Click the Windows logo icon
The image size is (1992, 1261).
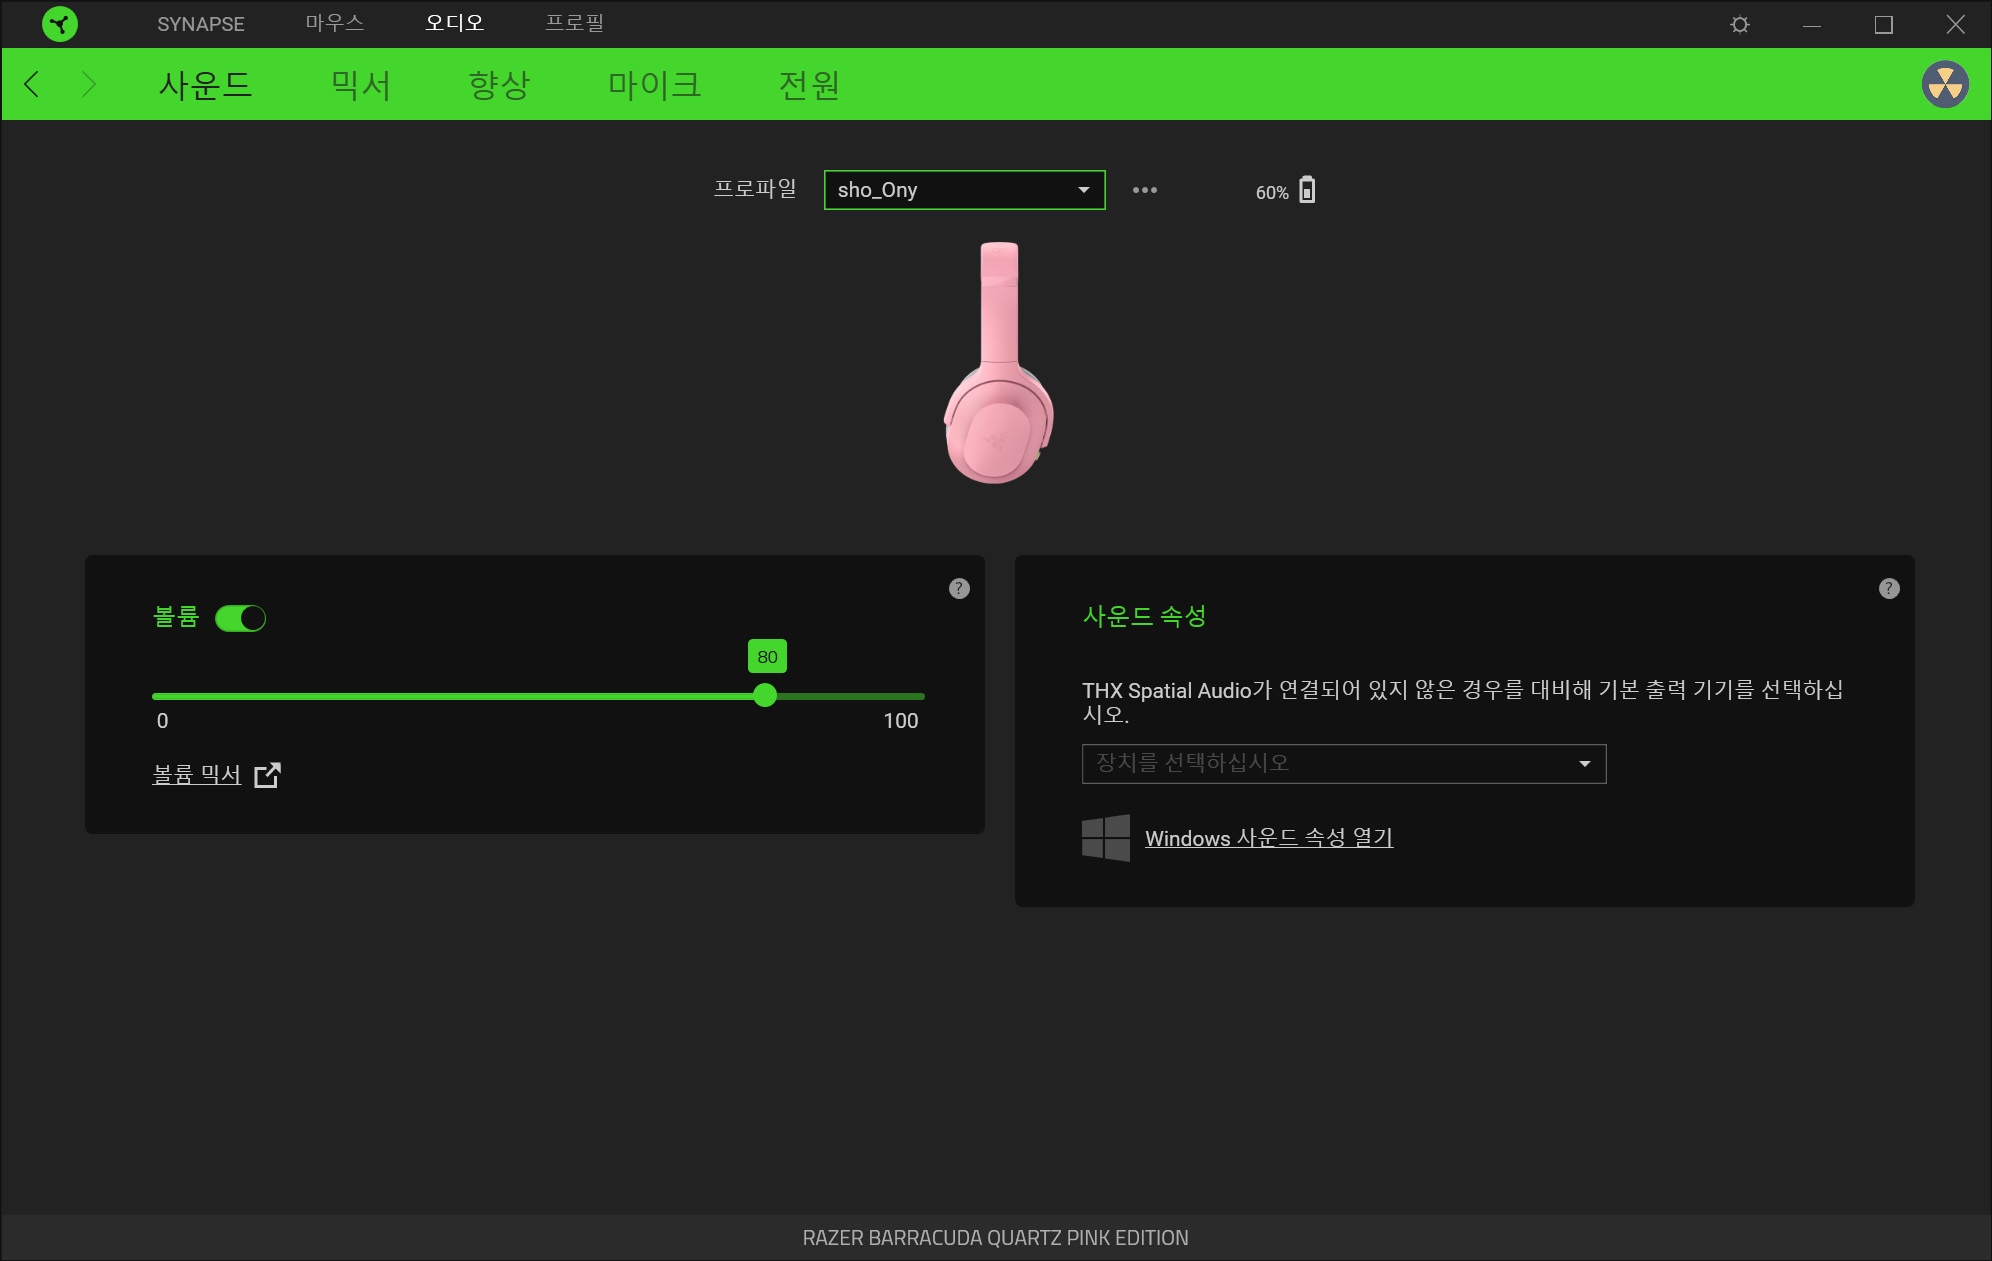[1105, 838]
